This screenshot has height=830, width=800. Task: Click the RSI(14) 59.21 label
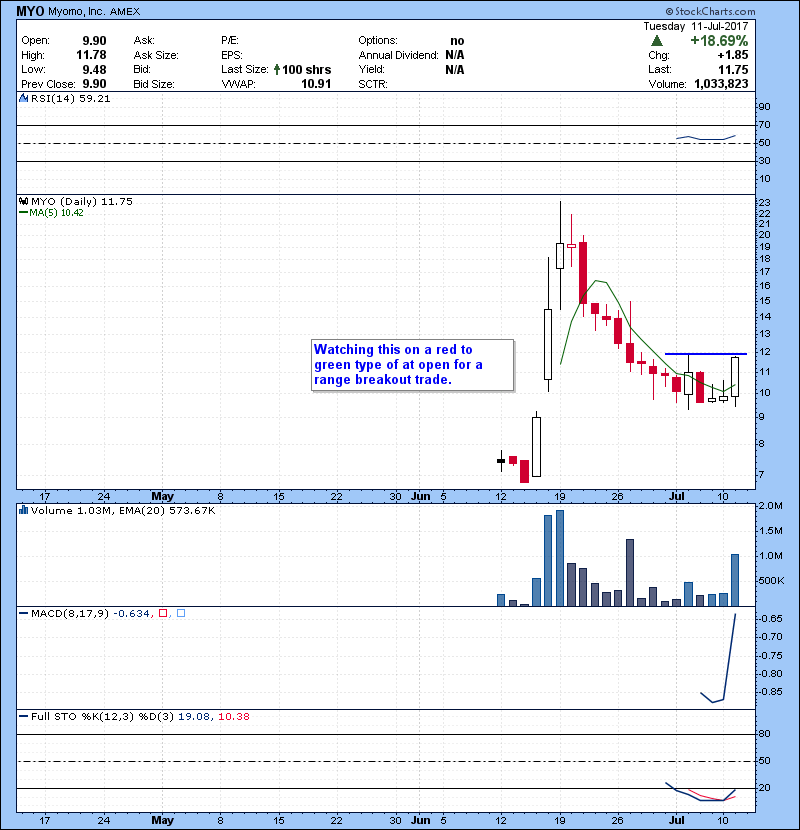pyautogui.click(x=70, y=98)
